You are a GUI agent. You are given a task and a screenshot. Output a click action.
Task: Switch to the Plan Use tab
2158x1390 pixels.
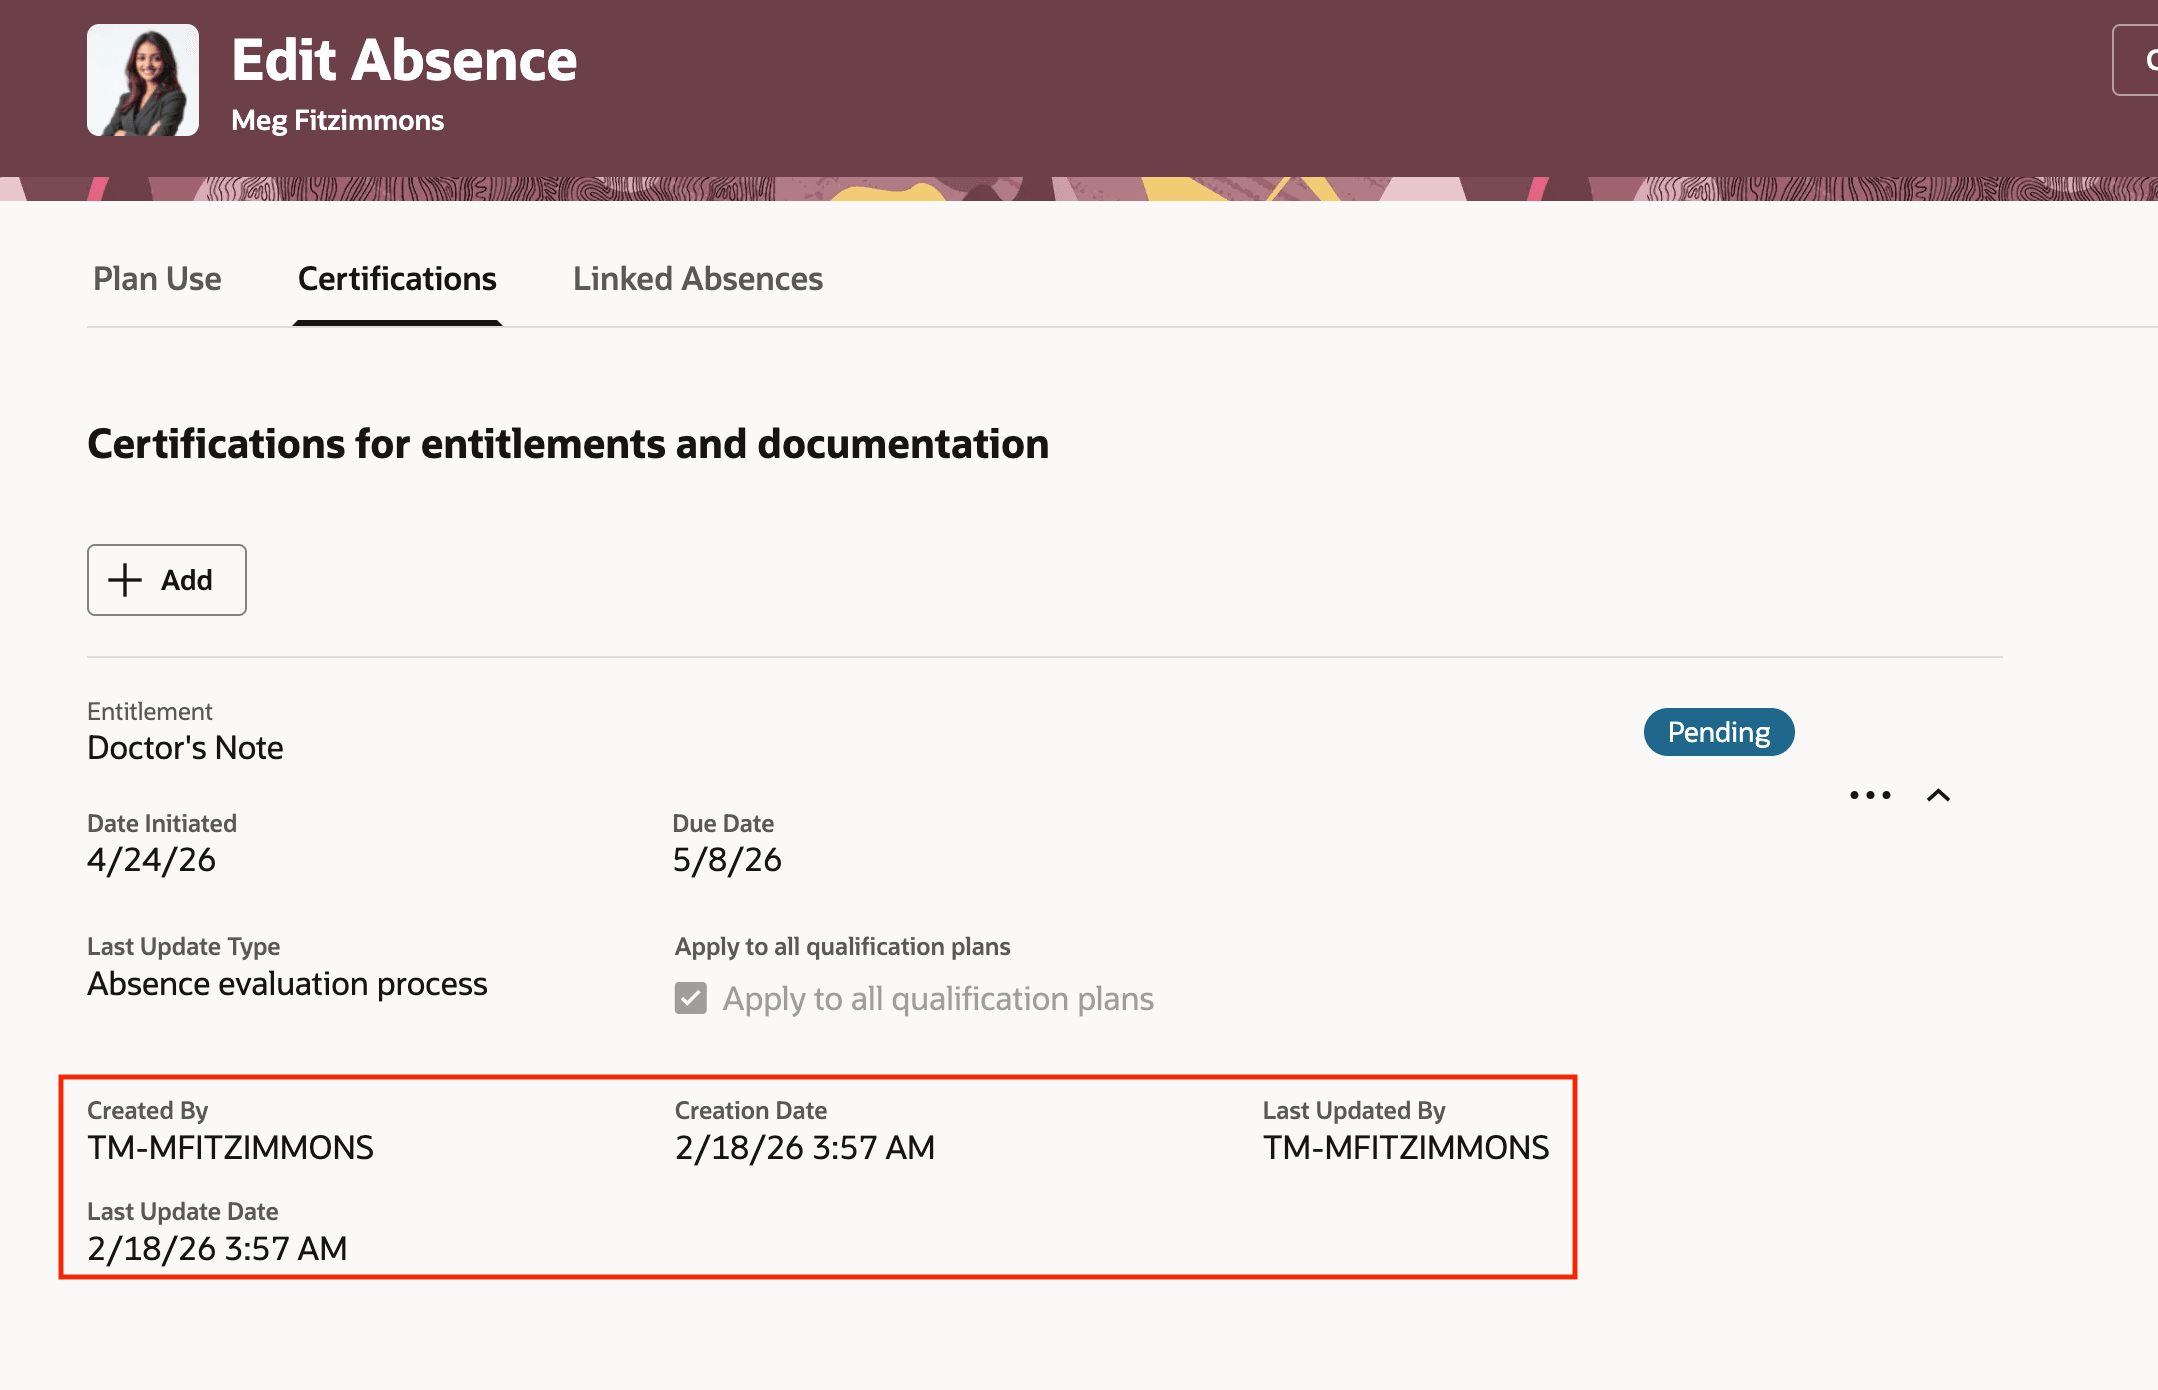(x=157, y=279)
